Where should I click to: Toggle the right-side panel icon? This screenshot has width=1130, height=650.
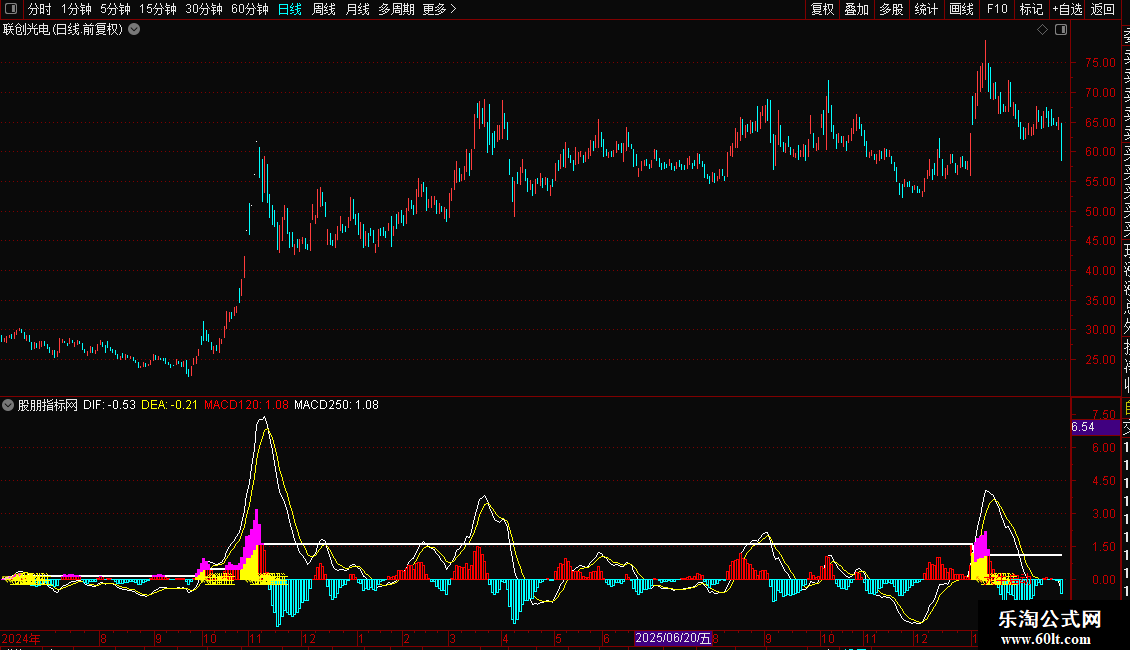(x=1061, y=30)
